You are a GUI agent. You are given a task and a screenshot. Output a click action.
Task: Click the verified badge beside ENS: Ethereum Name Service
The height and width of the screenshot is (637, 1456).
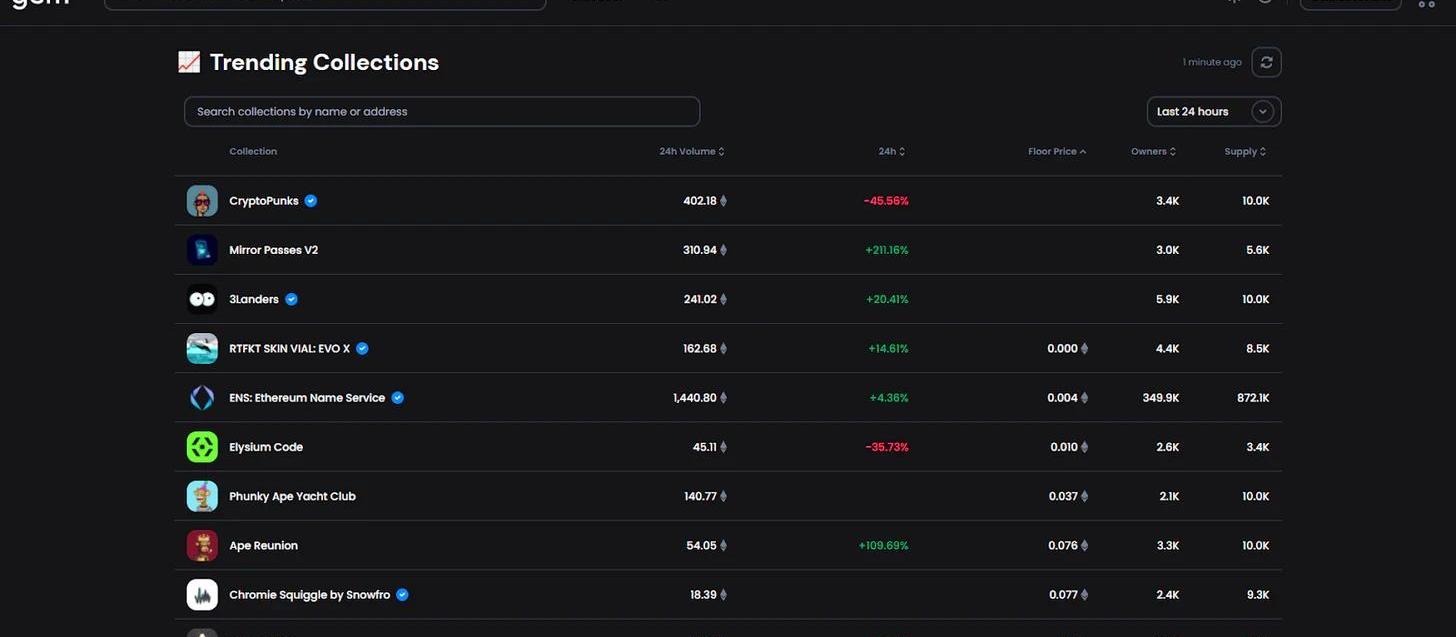[x=397, y=398]
